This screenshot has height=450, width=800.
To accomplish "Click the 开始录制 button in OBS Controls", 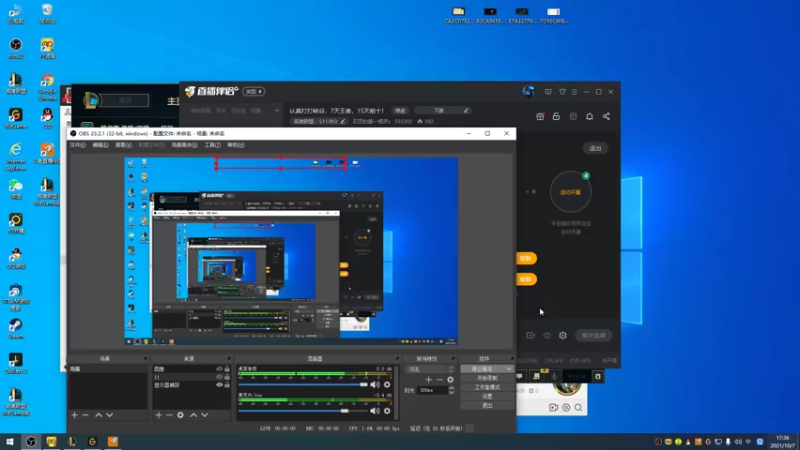I will point(487,378).
